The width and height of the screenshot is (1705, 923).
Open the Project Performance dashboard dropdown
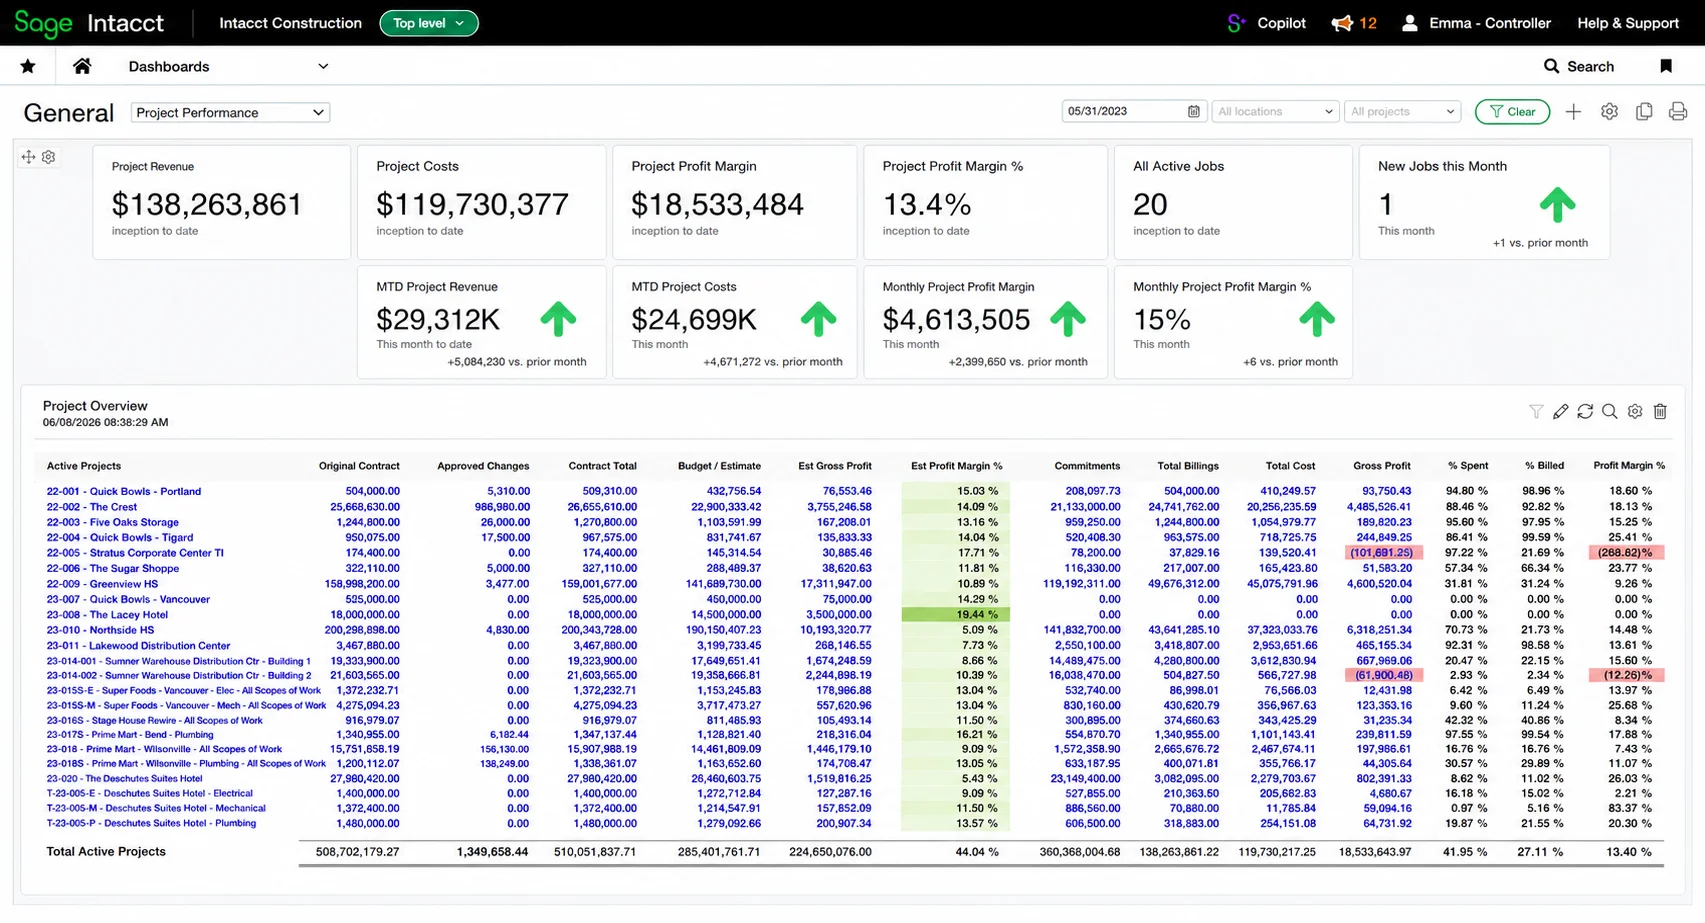230,113
